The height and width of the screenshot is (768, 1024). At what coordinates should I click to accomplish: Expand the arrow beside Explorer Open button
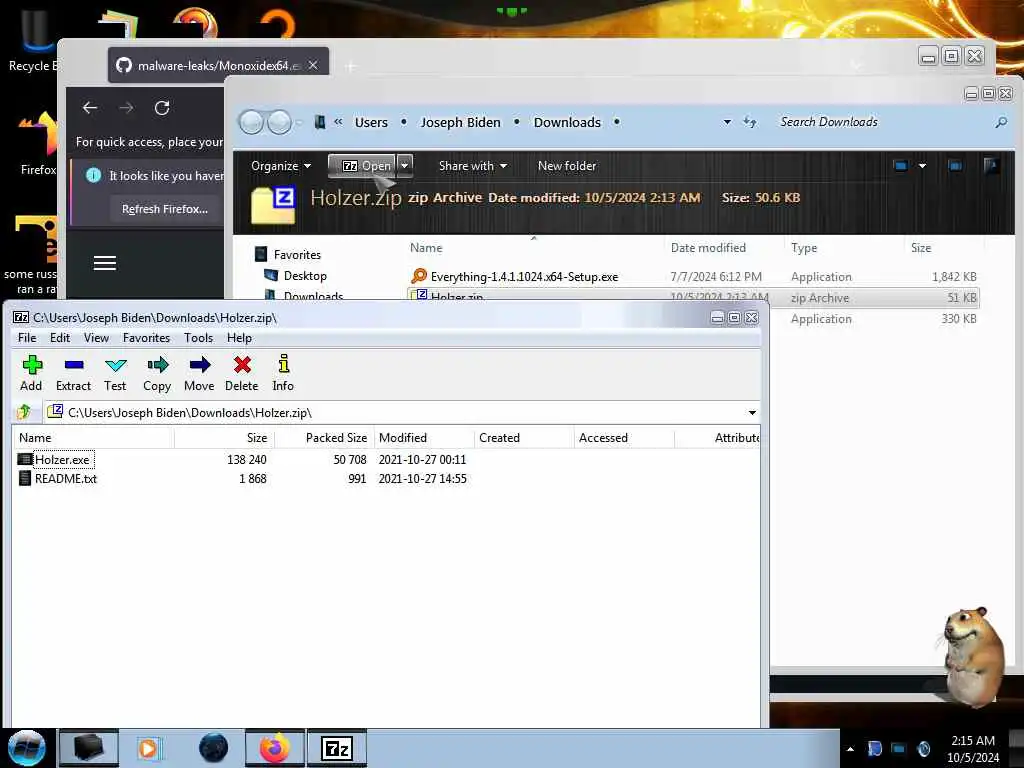[x=405, y=166]
